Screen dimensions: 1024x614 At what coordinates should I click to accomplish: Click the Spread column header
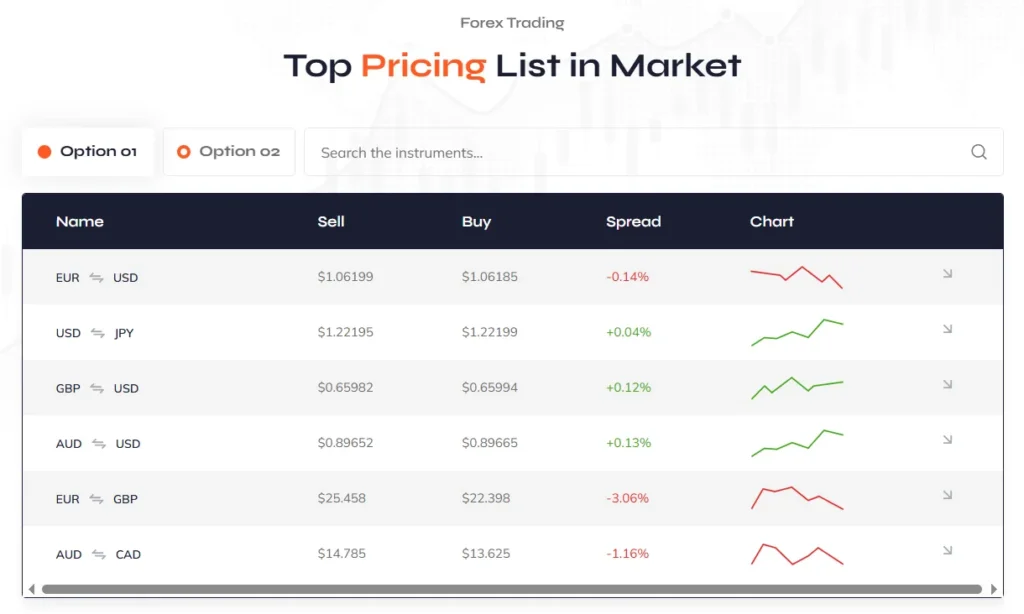pyautogui.click(x=633, y=221)
